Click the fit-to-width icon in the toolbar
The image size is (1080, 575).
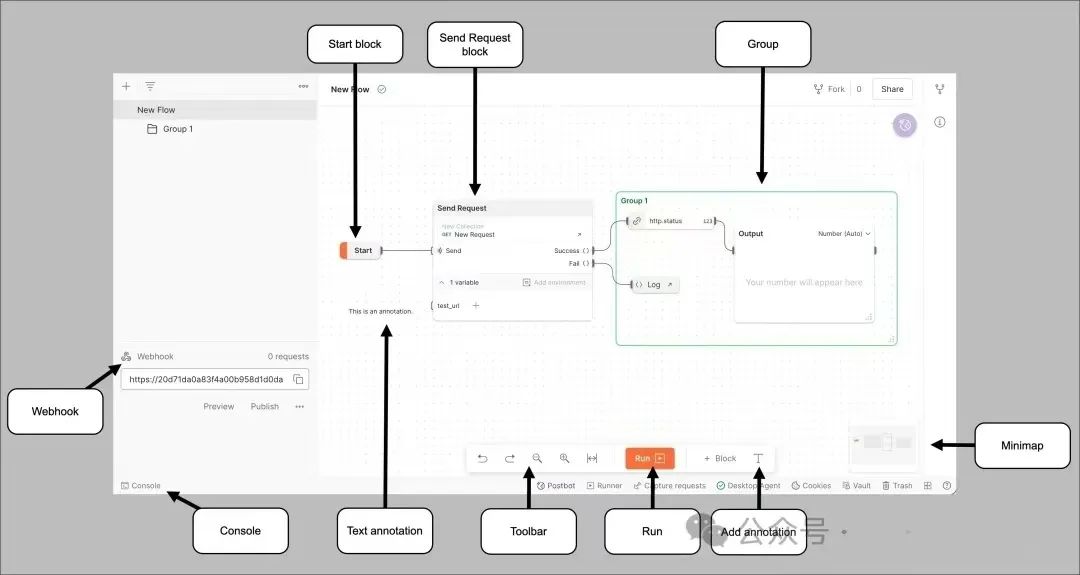point(592,458)
